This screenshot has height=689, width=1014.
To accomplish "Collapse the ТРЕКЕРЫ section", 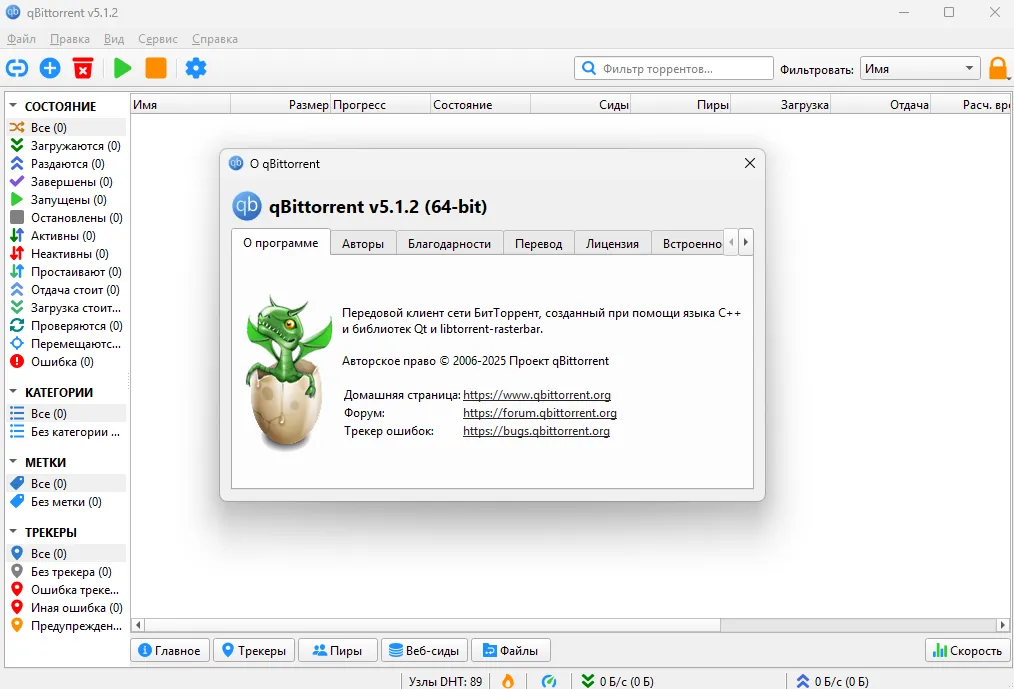I will 14,532.
